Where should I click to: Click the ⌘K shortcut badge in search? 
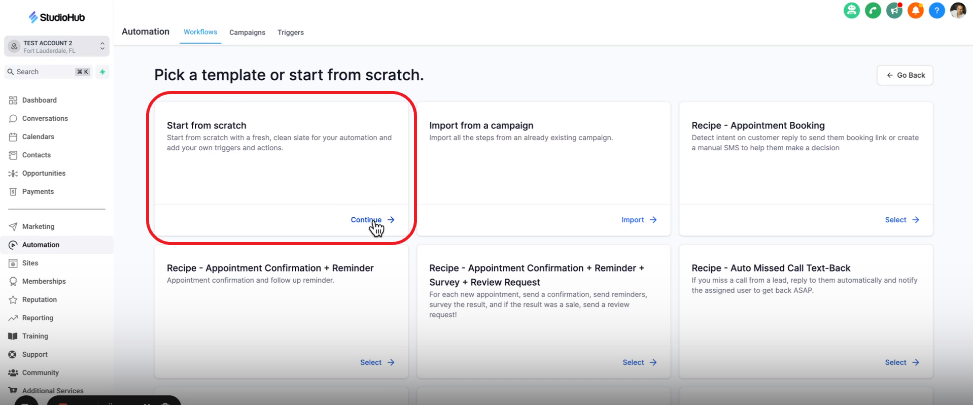point(83,72)
